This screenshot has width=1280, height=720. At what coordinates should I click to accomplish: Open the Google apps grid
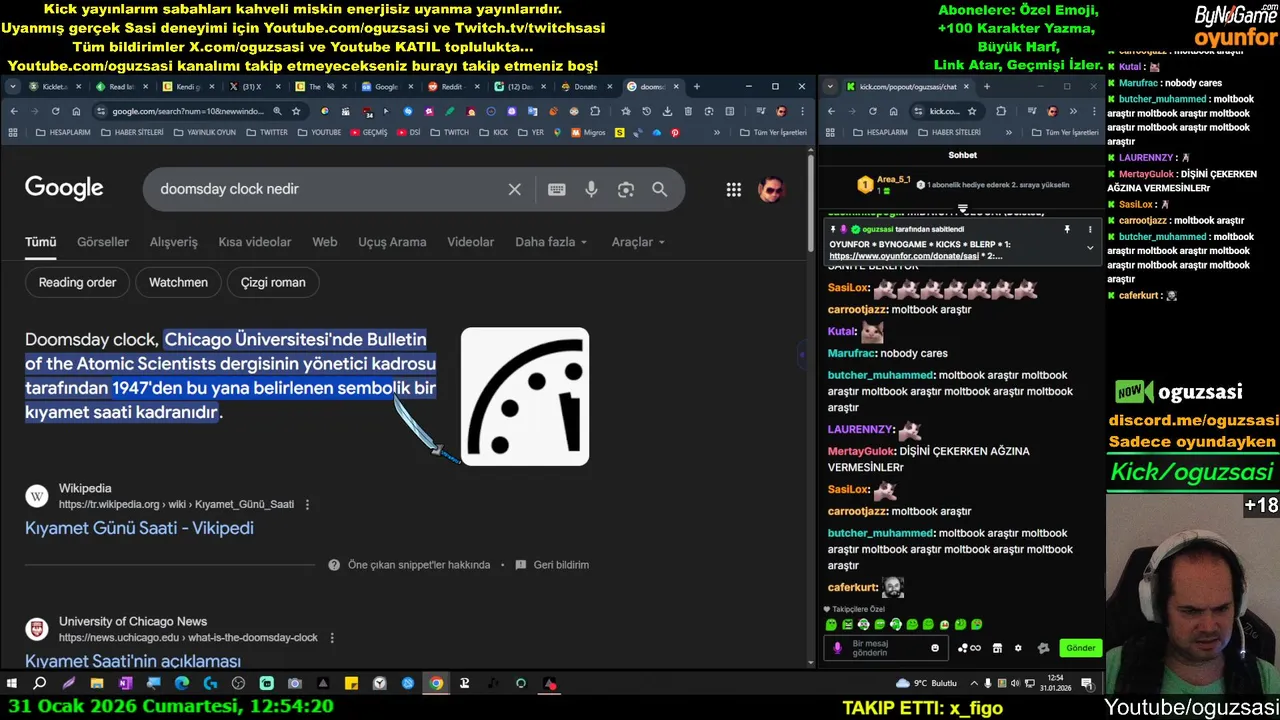(x=734, y=189)
